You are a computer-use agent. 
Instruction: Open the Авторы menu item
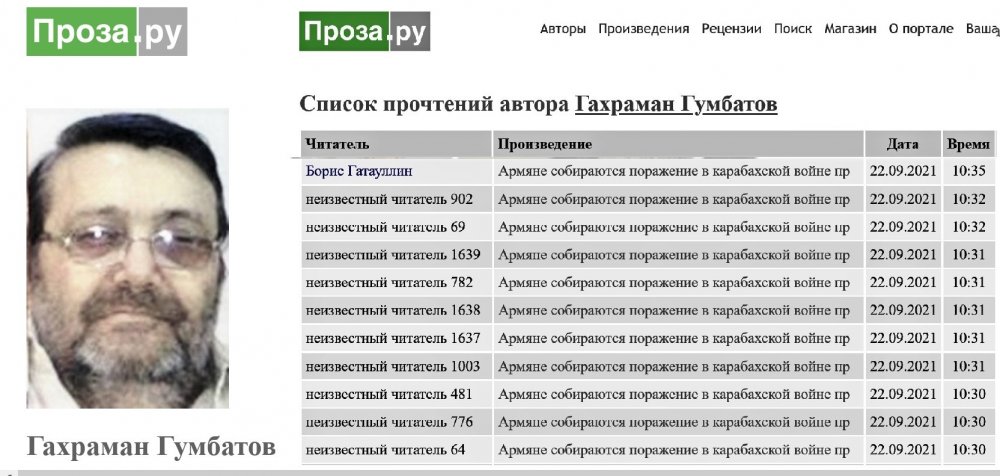(x=562, y=29)
